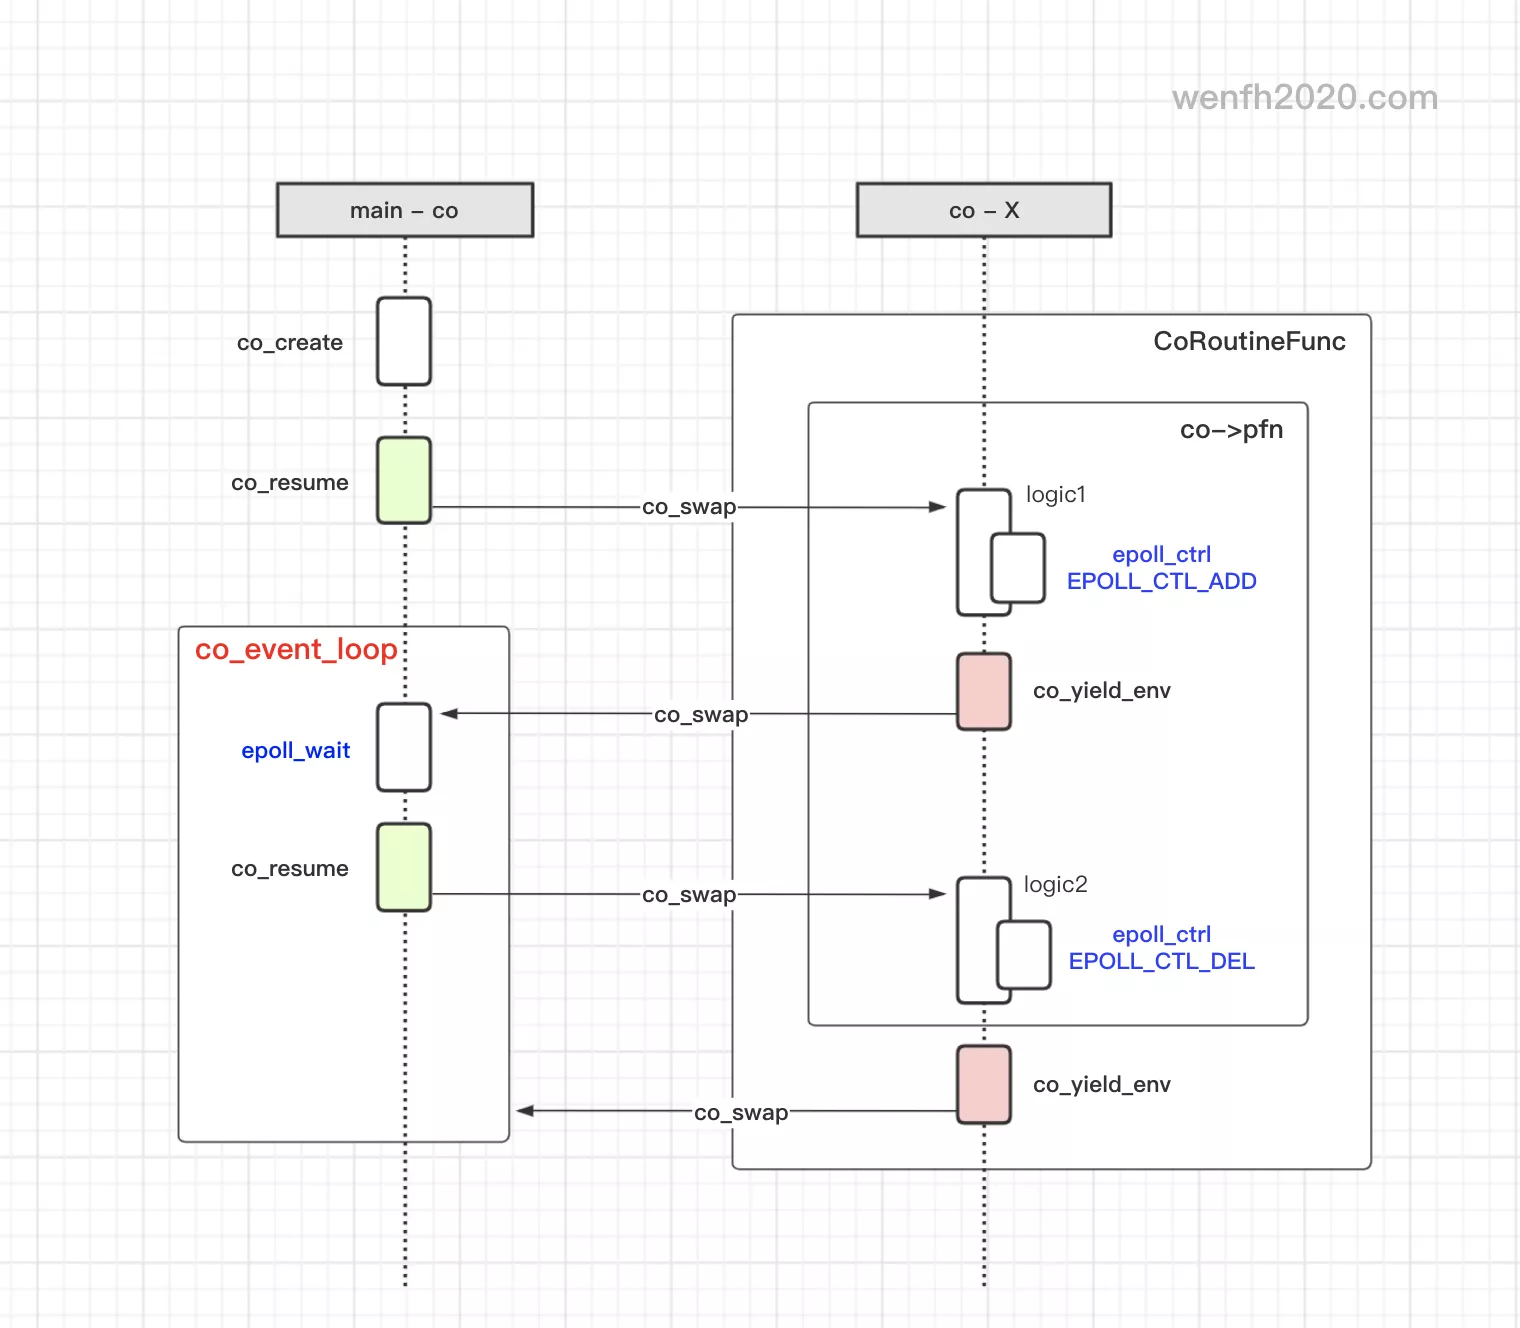The width and height of the screenshot is (1520, 1328).
Task: Click the green co_resume box inside co_event_loop
Action: click(404, 867)
